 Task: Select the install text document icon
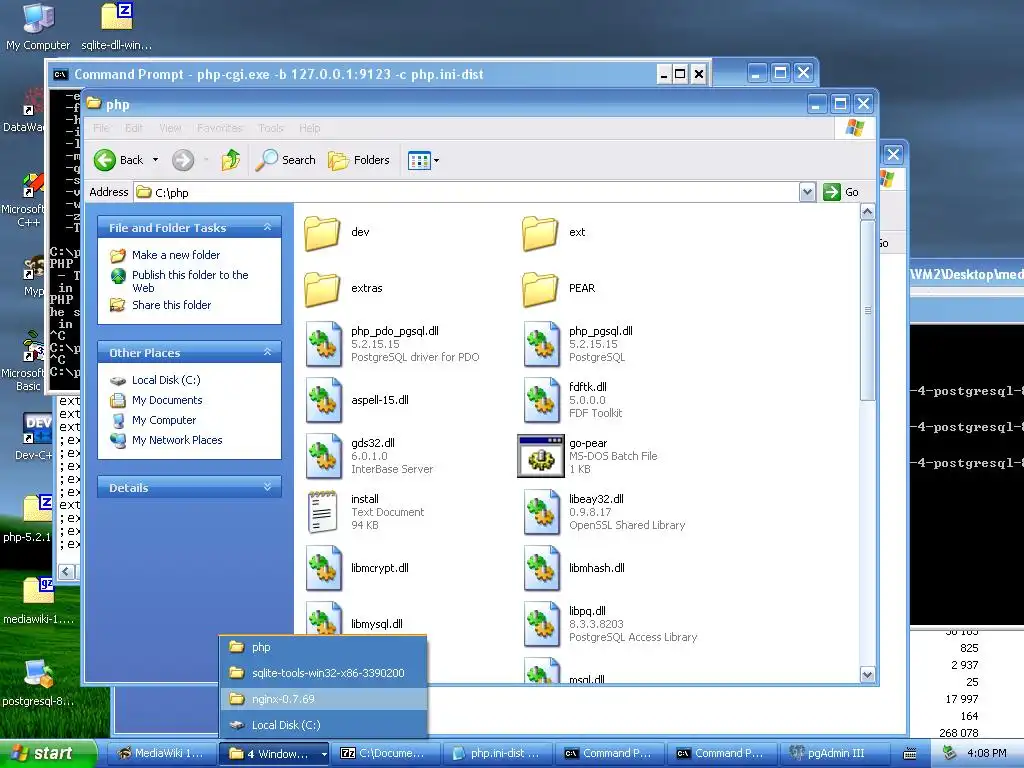pos(323,513)
